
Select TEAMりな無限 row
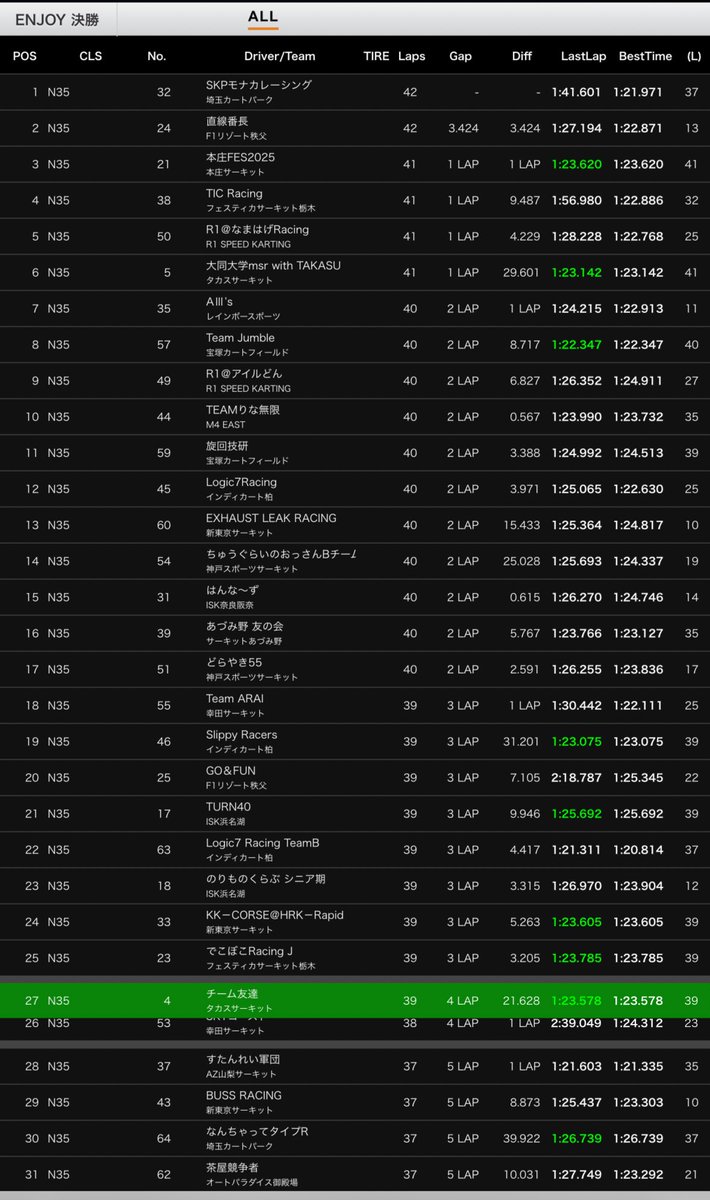355,416
